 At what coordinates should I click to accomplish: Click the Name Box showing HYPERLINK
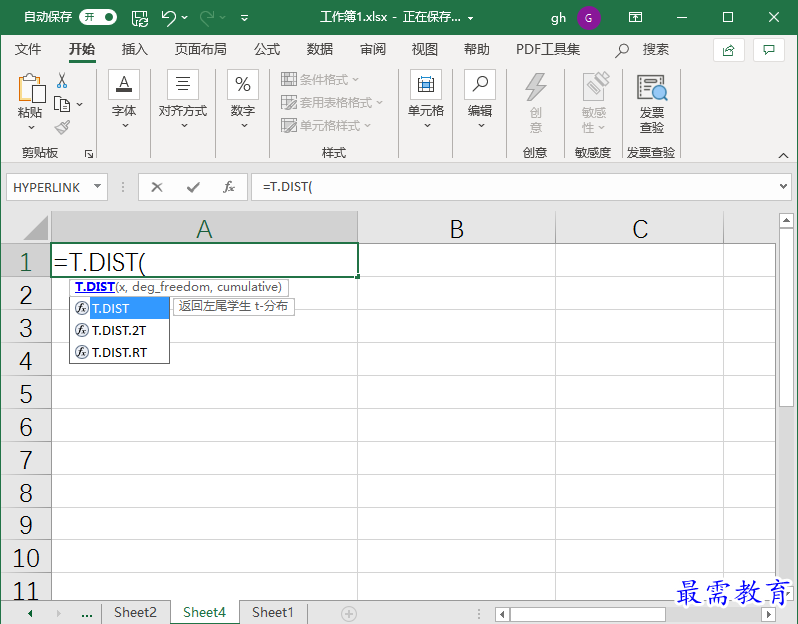click(47, 187)
